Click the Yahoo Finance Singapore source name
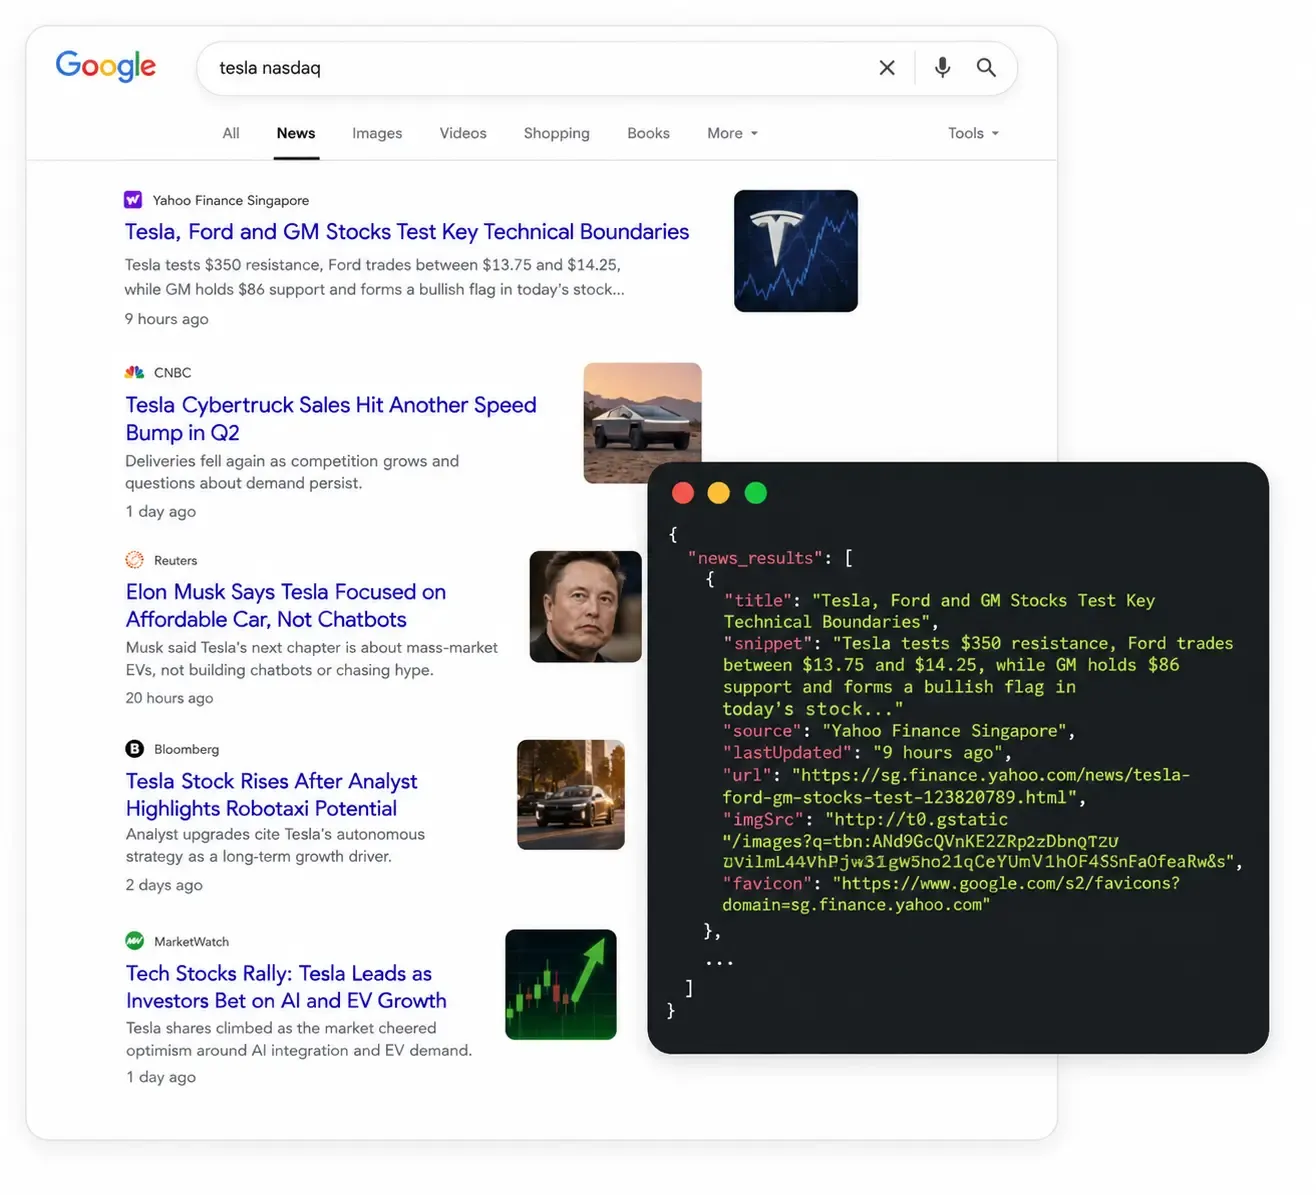Viewport: 1316px width, 1195px height. tap(231, 200)
